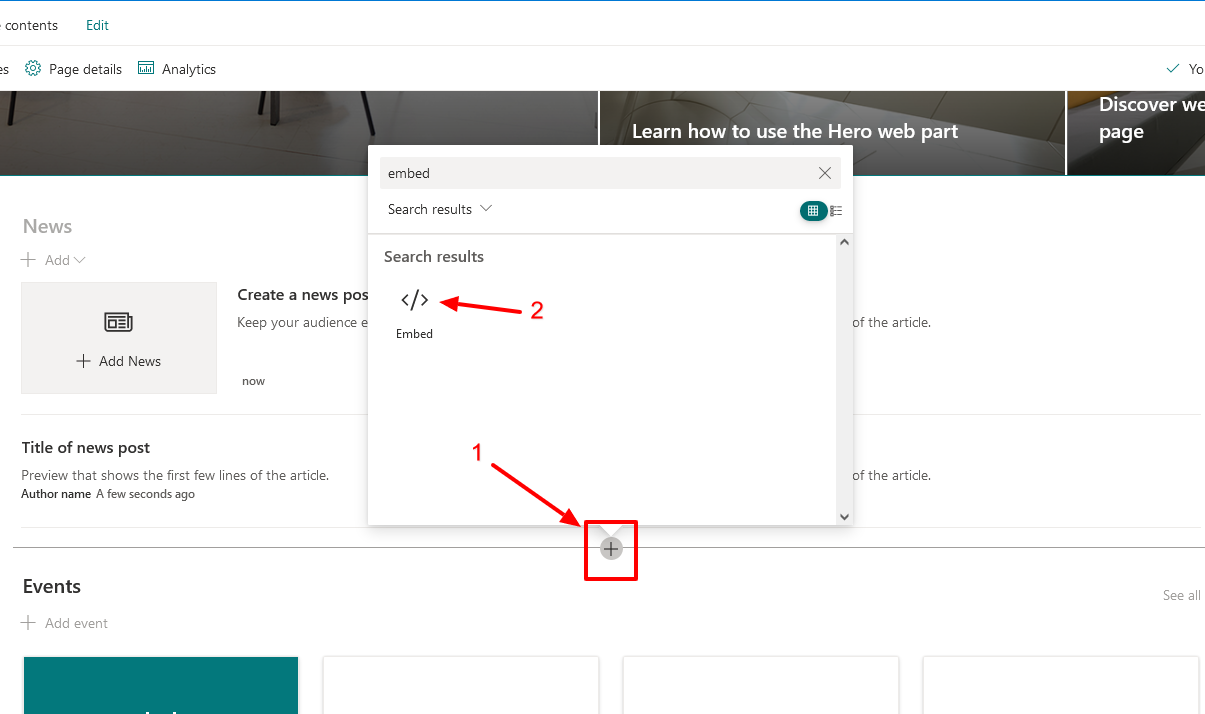Viewport: 1205px width, 714px height.
Task: Clear the embed search with the X icon
Action: click(824, 172)
